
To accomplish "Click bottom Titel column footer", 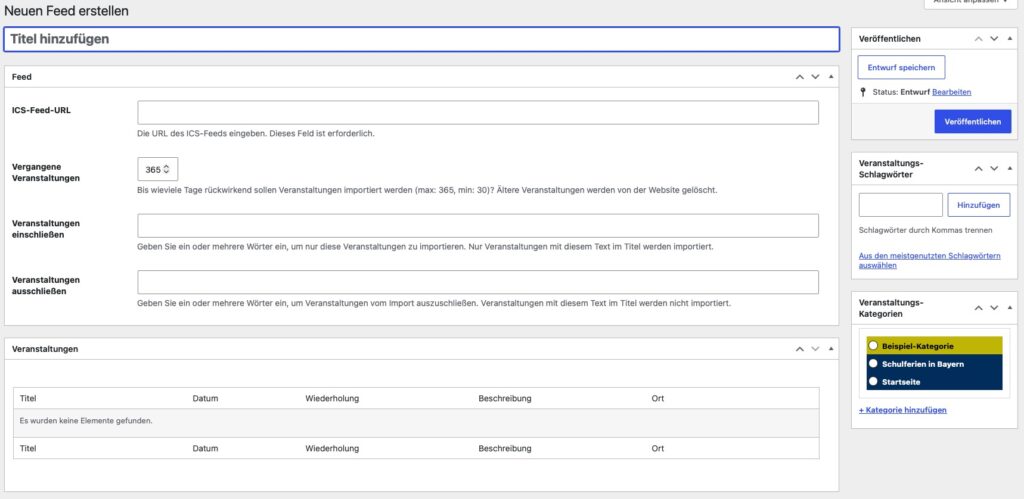I will pyautogui.click(x=28, y=449).
